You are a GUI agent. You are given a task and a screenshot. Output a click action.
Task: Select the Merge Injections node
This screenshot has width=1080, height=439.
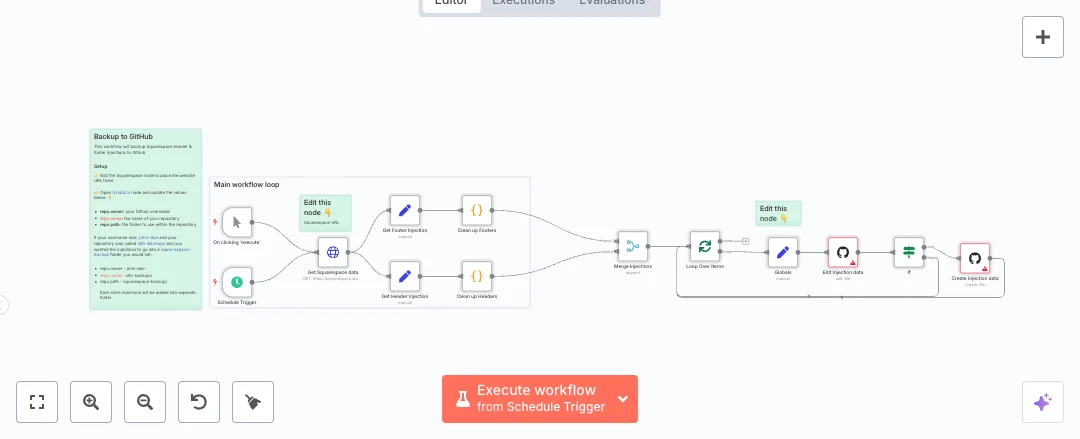click(x=632, y=246)
